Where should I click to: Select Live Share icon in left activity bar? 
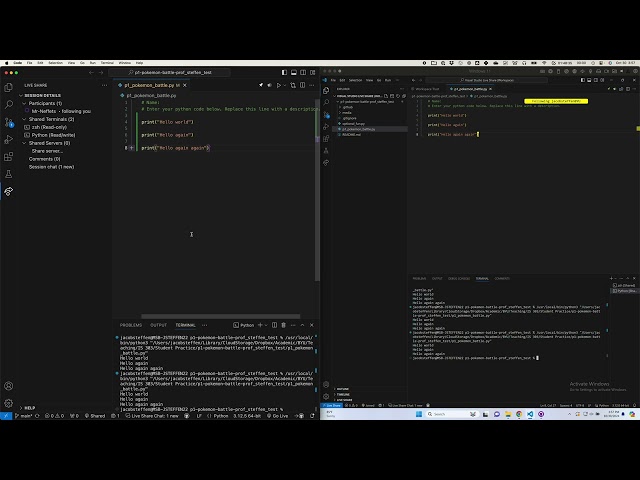click(x=8, y=191)
